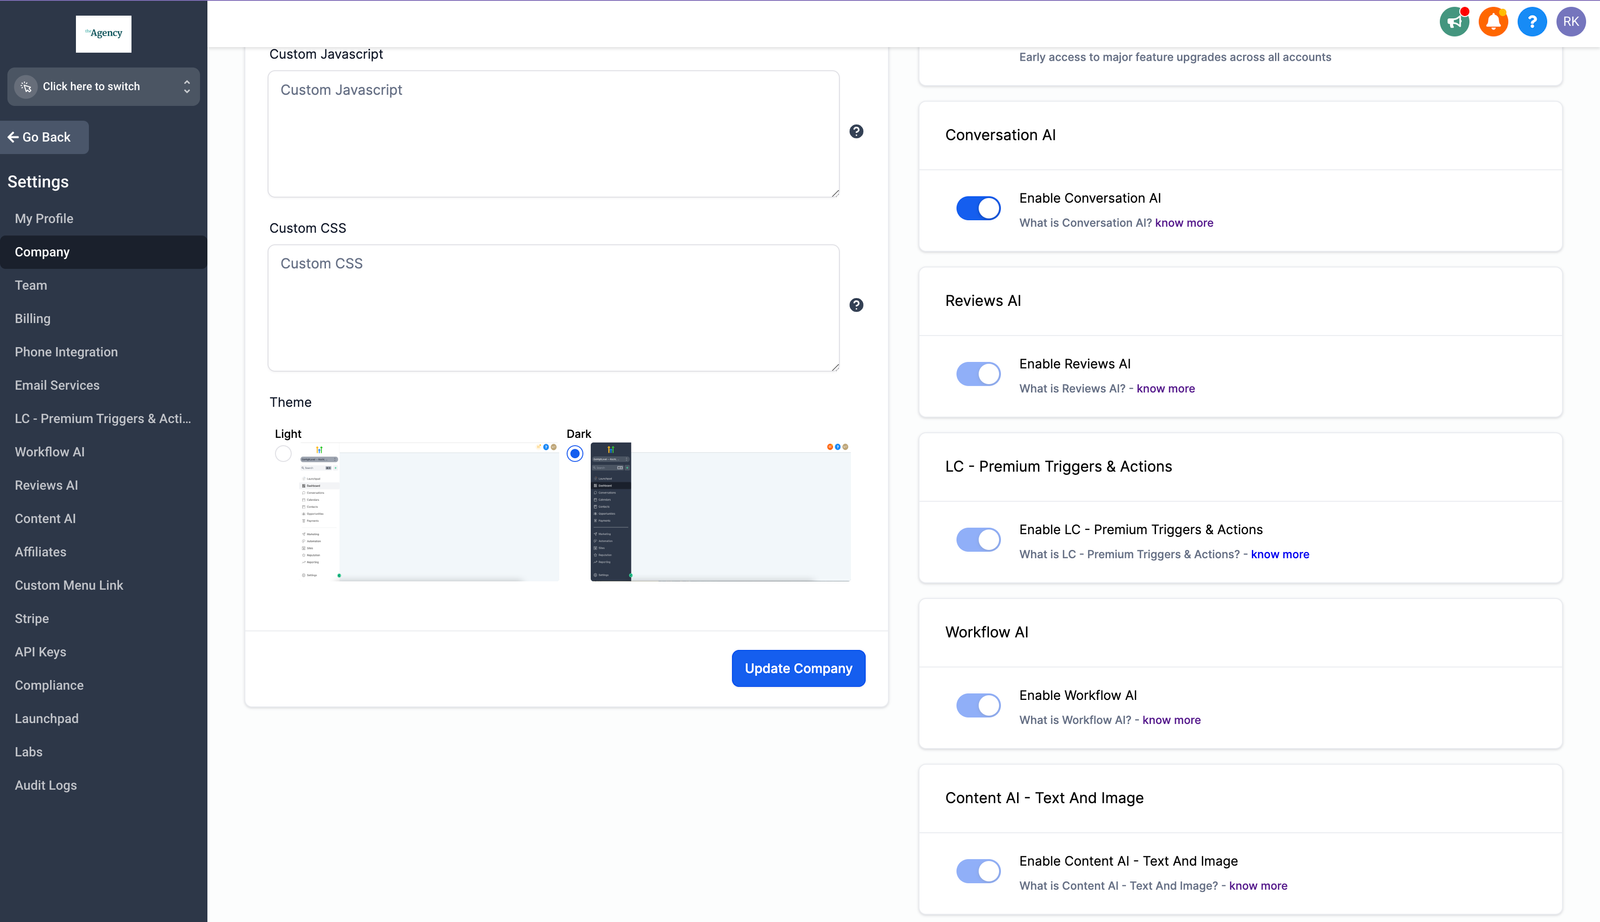This screenshot has height=922, width=1600.
Task: Toggle the Content AI Text And Image switch
Action: [x=978, y=871]
